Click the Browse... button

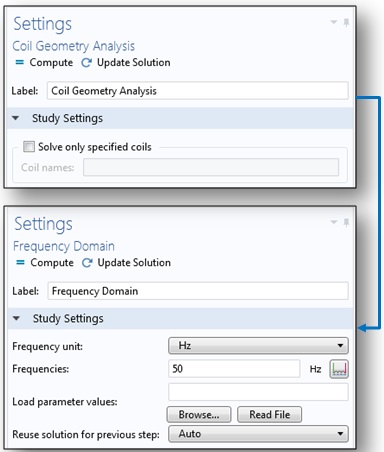point(199,414)
